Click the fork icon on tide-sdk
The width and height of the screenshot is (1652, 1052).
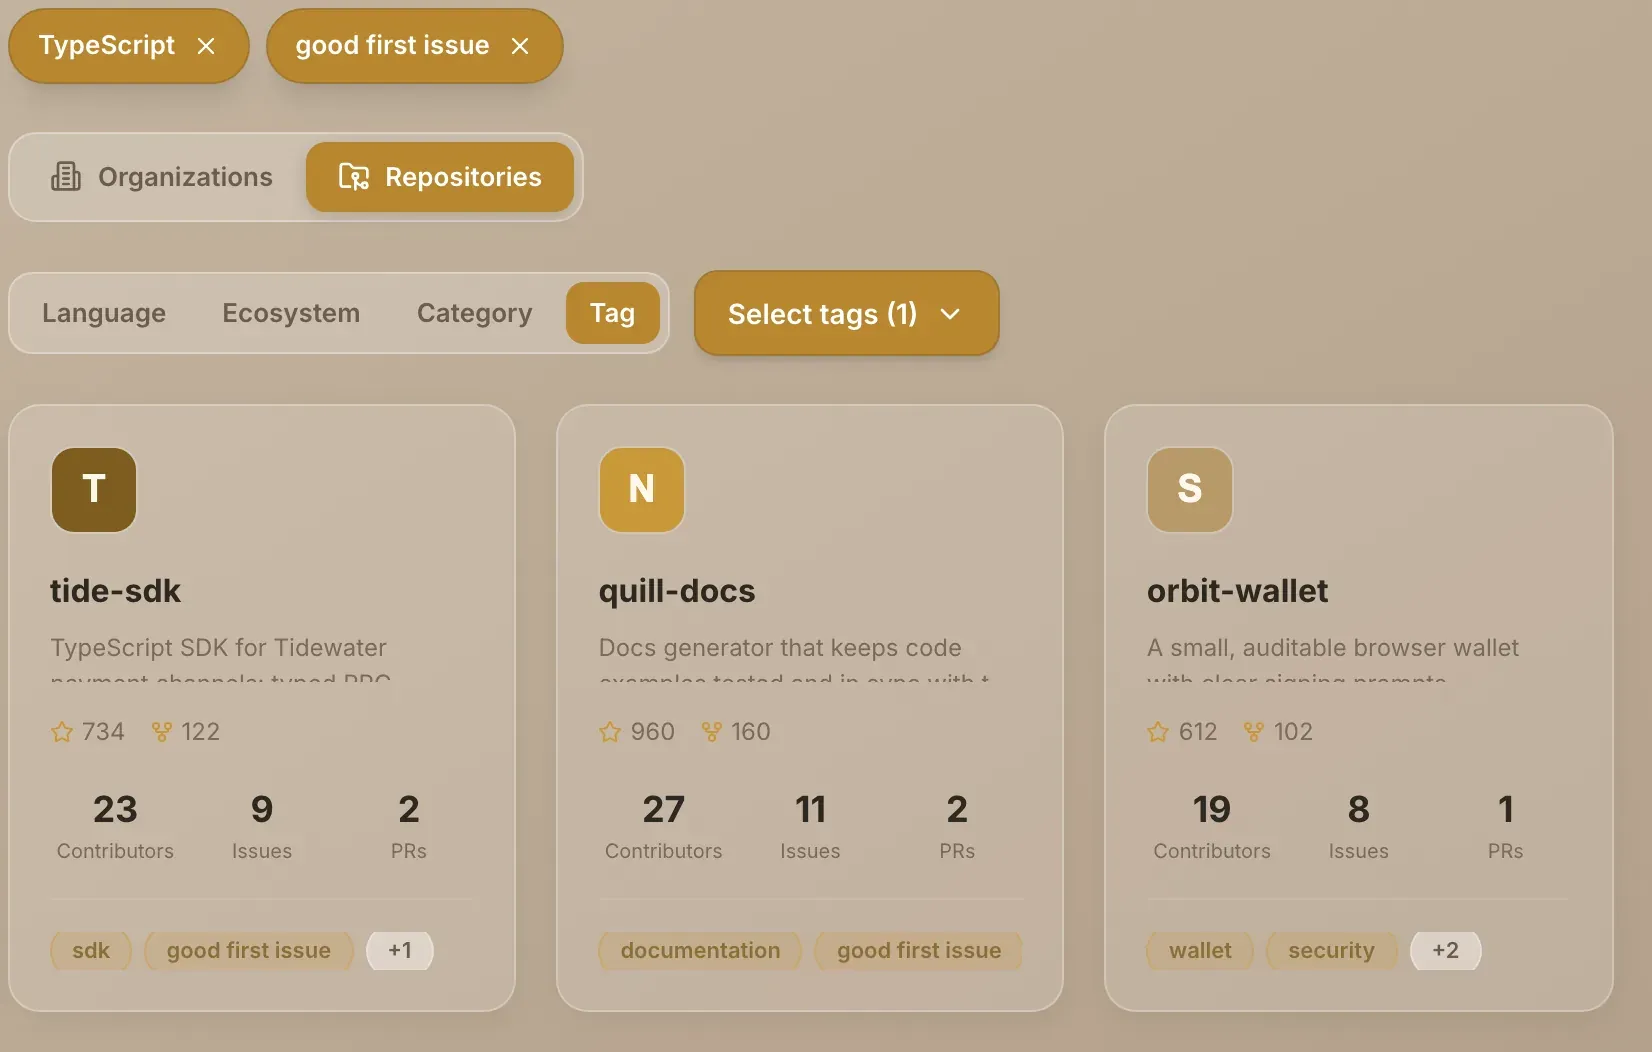[162, 732]
